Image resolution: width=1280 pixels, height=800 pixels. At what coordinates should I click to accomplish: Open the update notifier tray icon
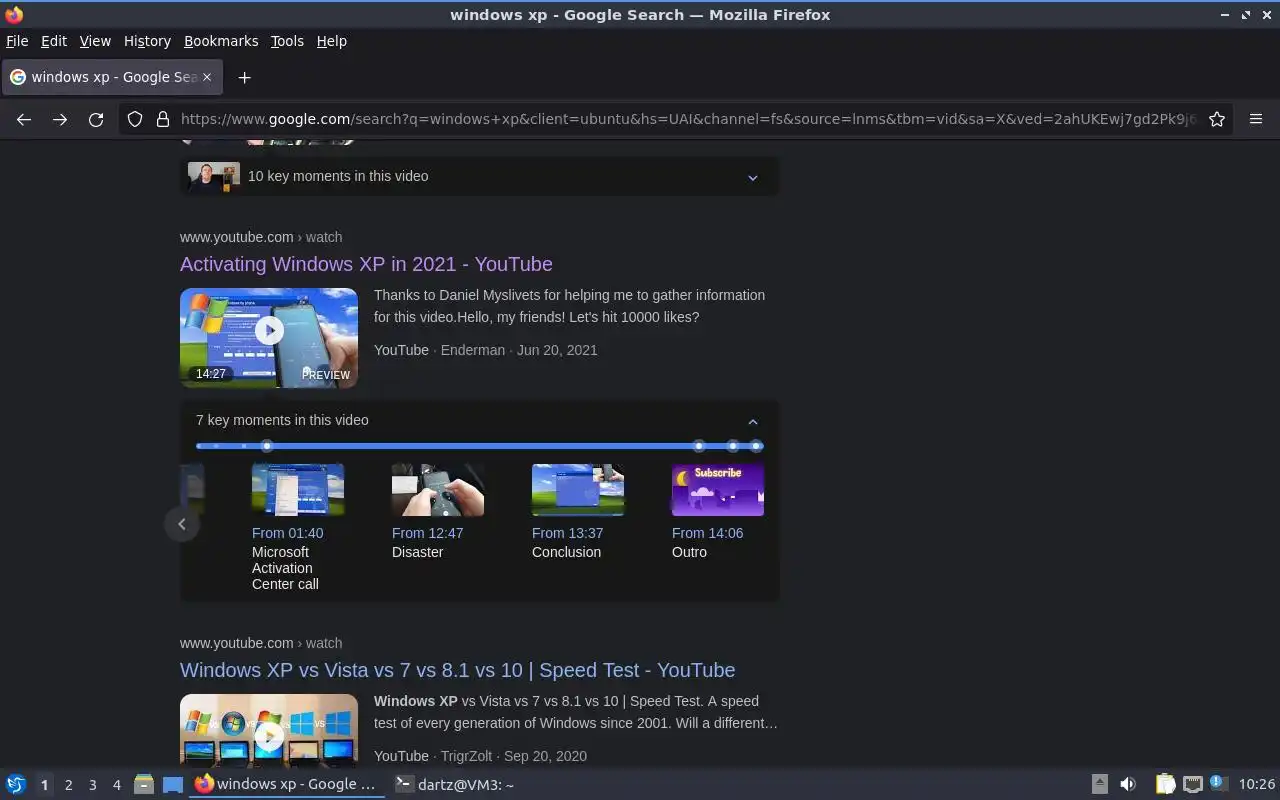click(x=1217, y=783)
